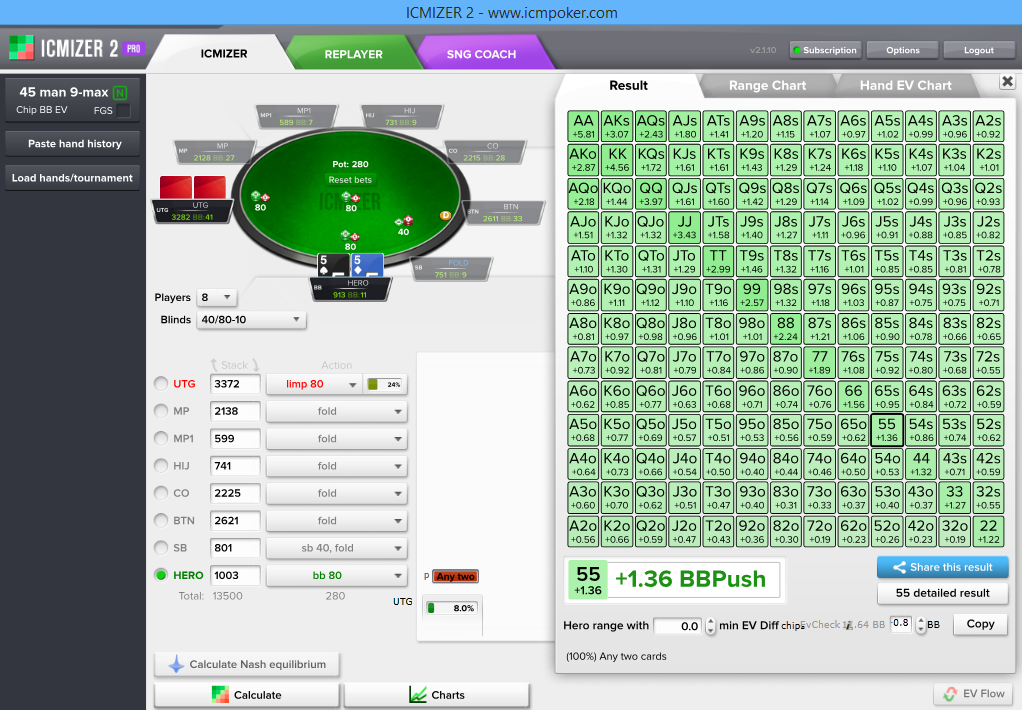Click the HERO stack field 1003
Screen dimensions: 1022x710
click(x=235, y=576)
